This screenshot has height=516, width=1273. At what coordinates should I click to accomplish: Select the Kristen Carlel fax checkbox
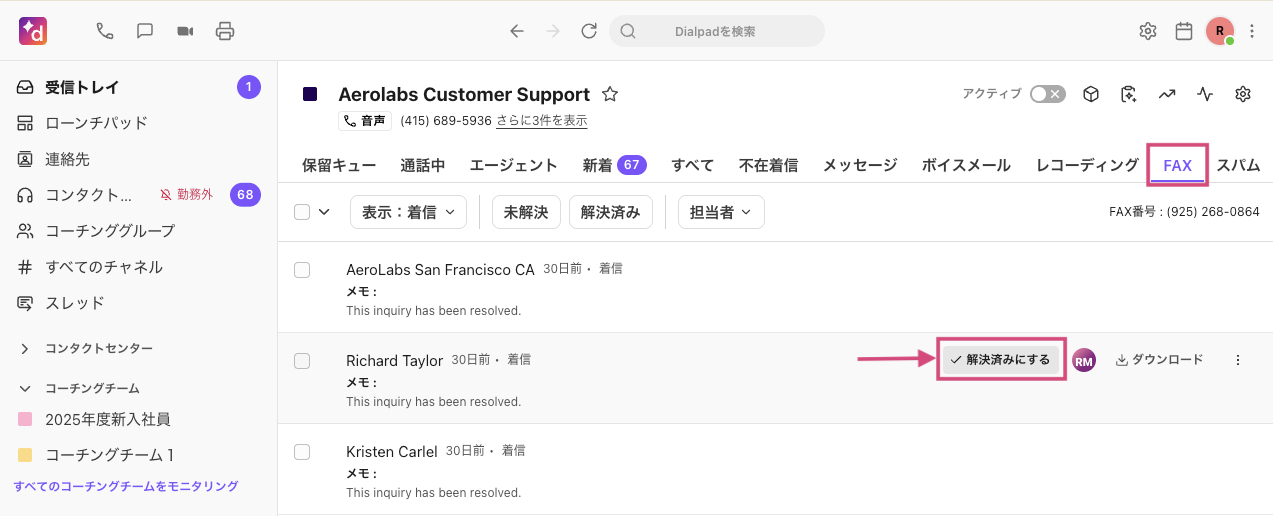[x=302, y=452]
